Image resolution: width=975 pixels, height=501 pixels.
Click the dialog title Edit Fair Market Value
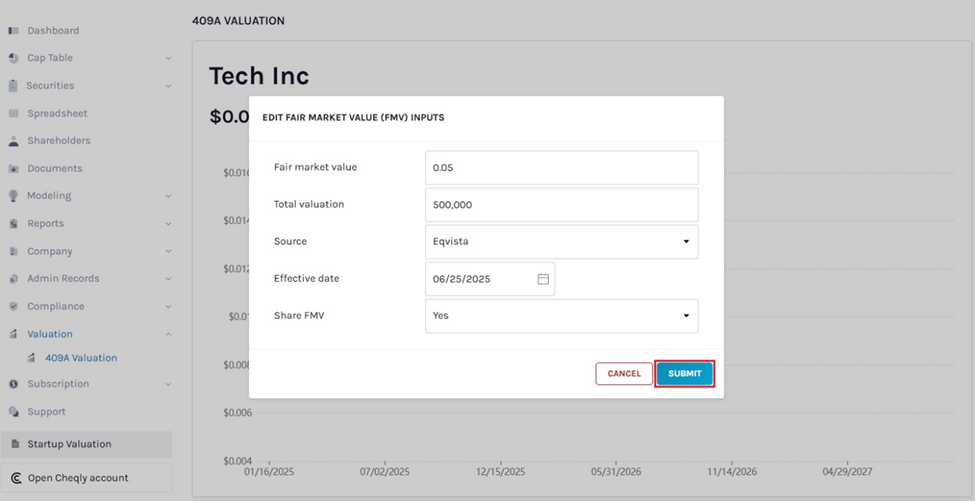tap(353, 117)
